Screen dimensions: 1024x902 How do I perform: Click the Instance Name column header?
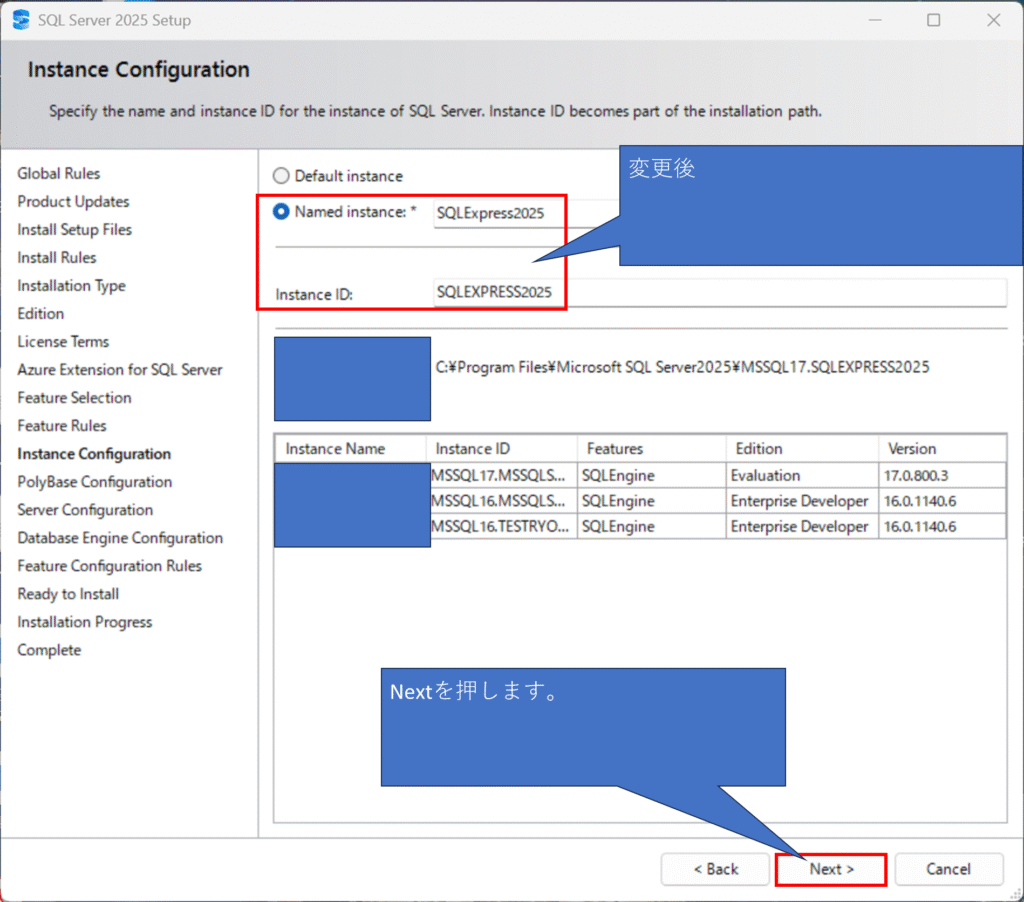(x=351, y=449)
